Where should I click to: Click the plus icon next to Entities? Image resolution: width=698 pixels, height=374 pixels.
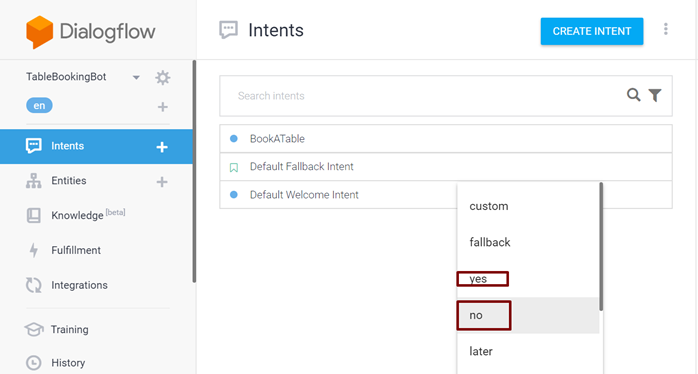[162, 182]
